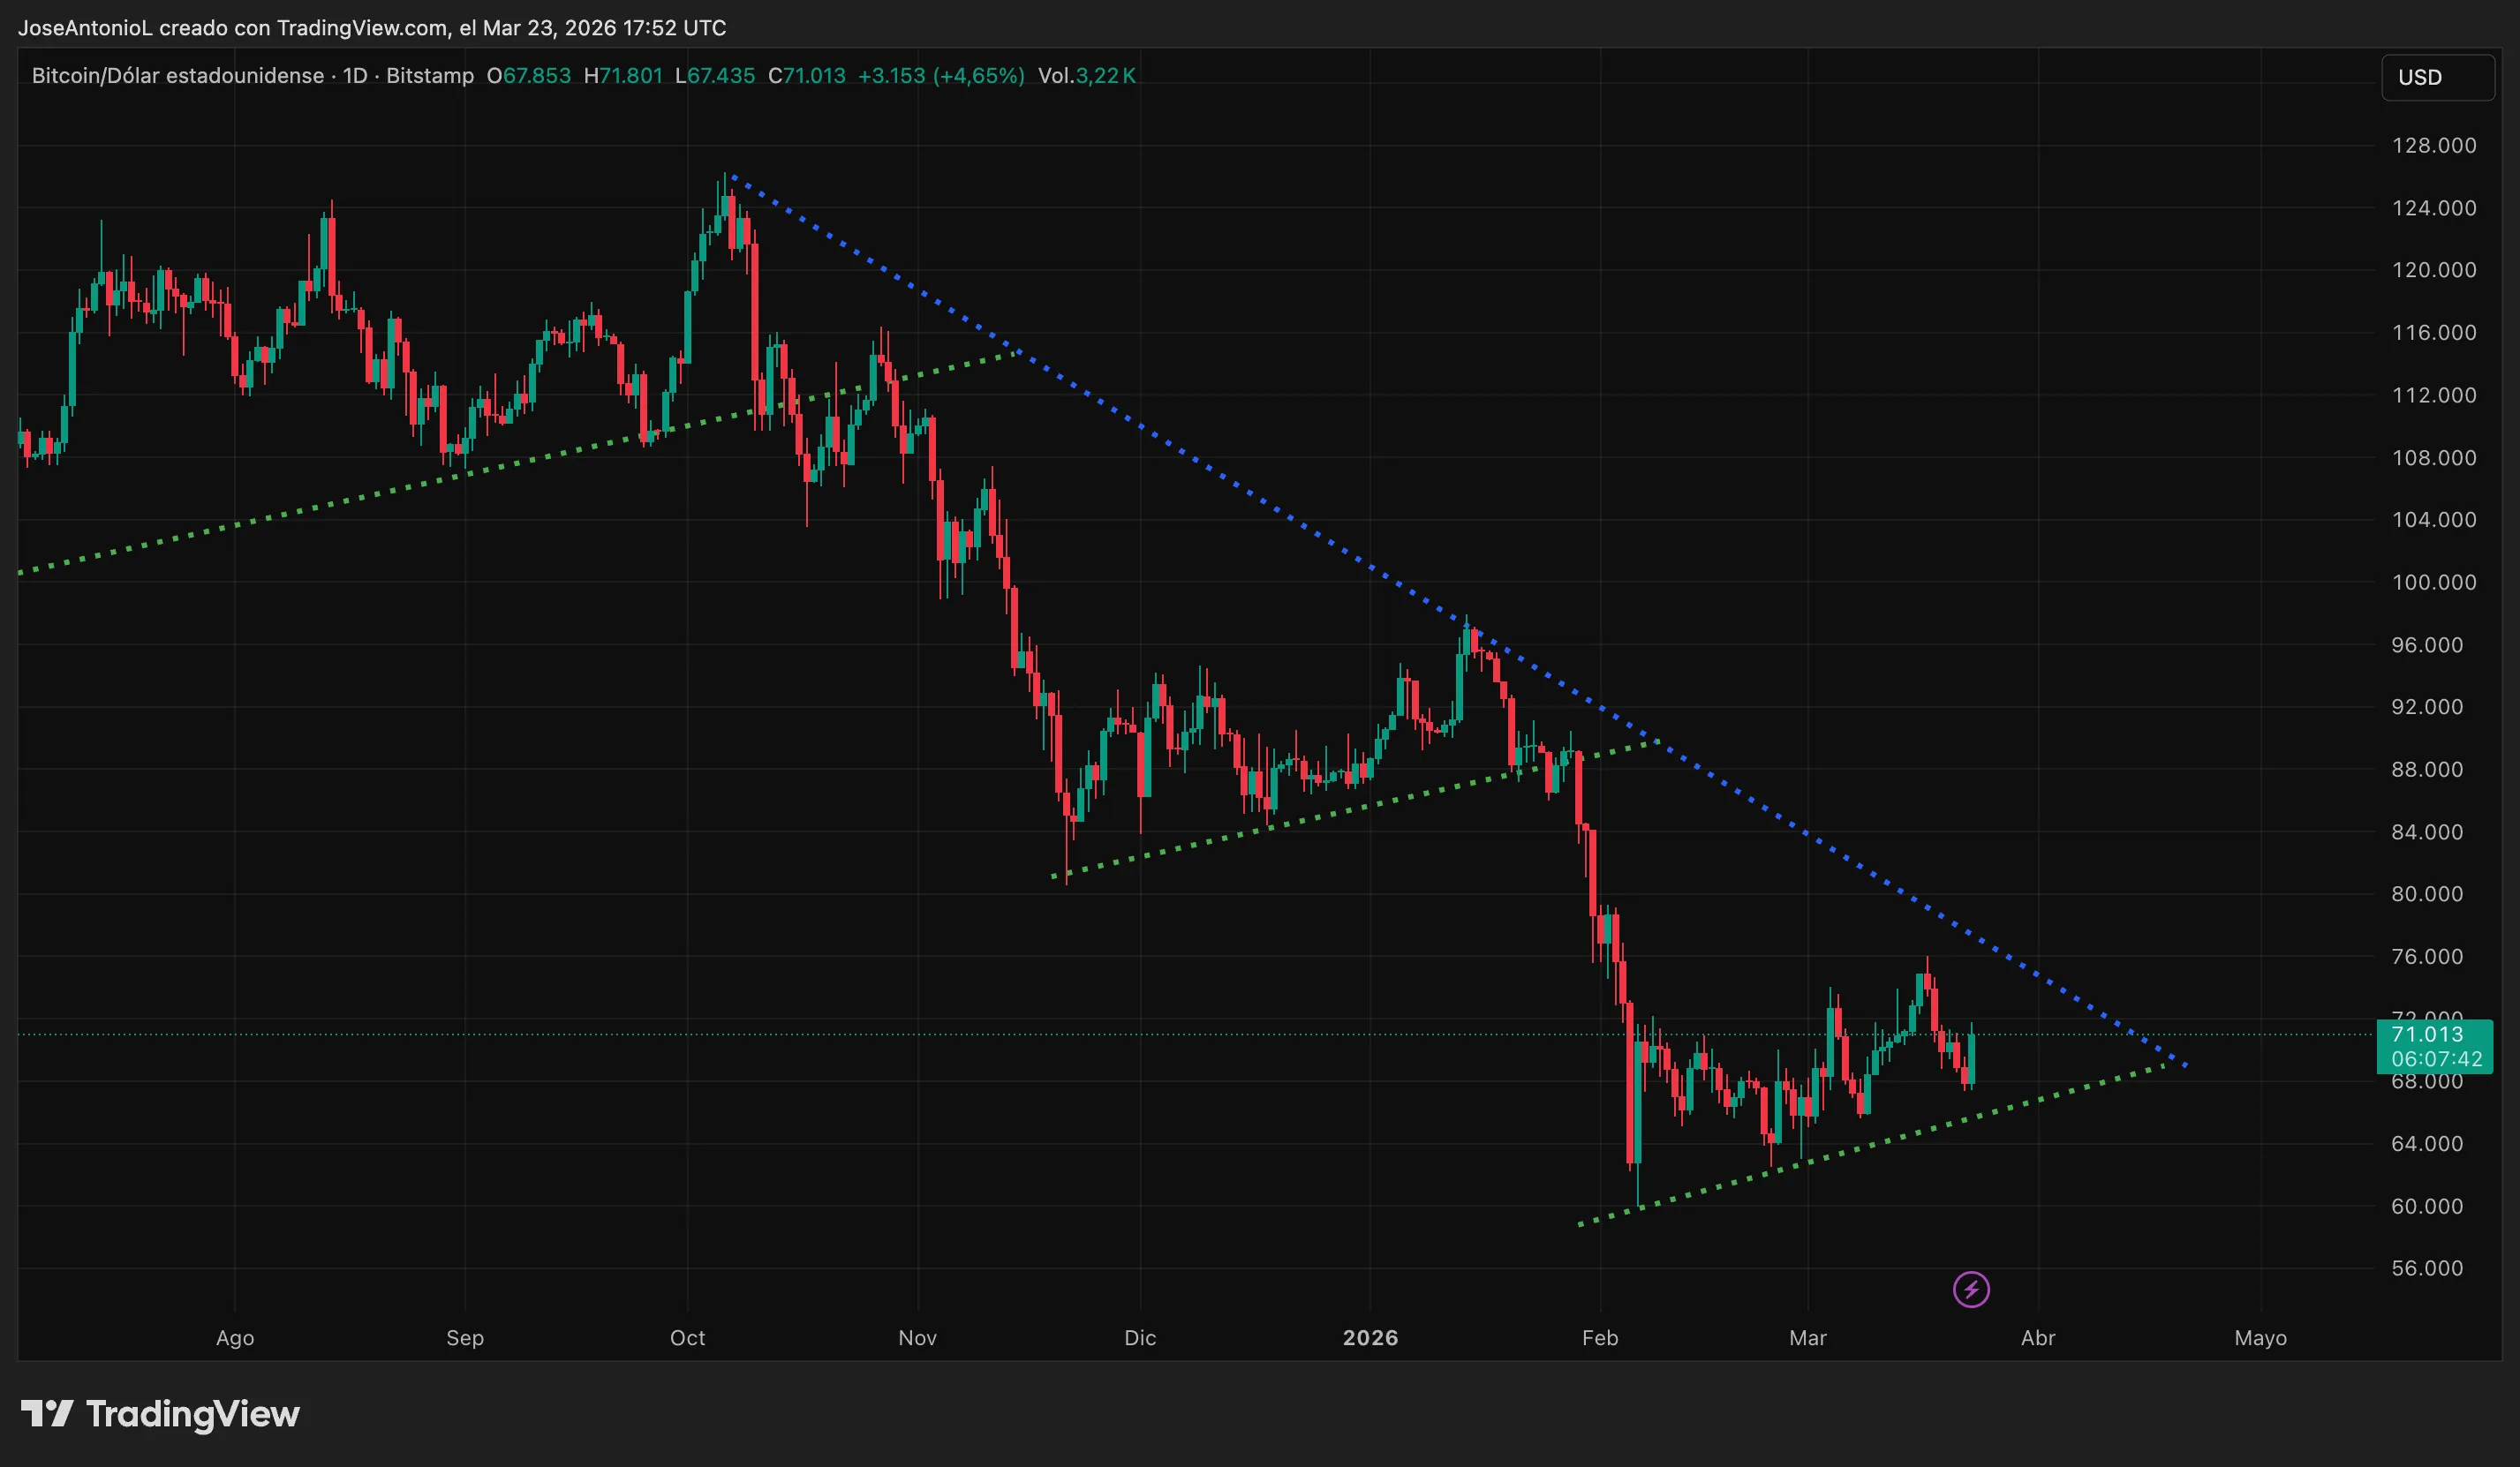Click the H71.801 high price value
2520x1467 pixels.
click(x=623, y=75)
